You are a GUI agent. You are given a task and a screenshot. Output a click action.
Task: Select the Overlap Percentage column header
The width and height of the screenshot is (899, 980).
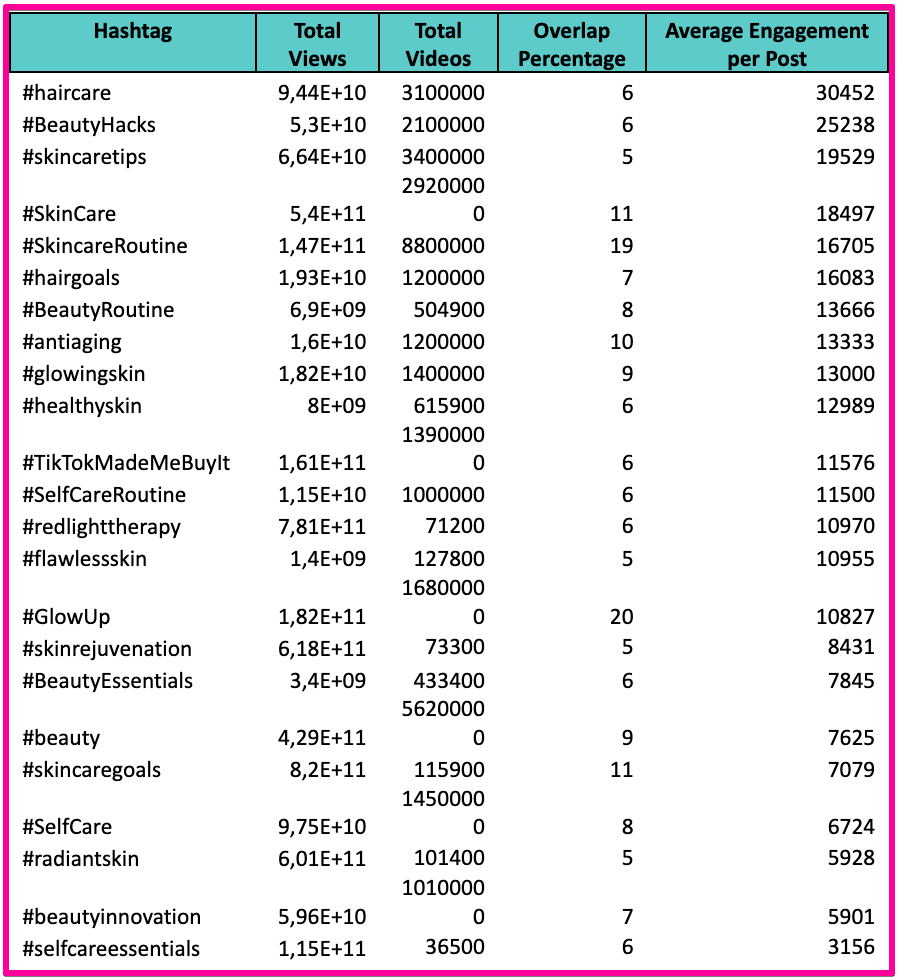tap(571, 45)
